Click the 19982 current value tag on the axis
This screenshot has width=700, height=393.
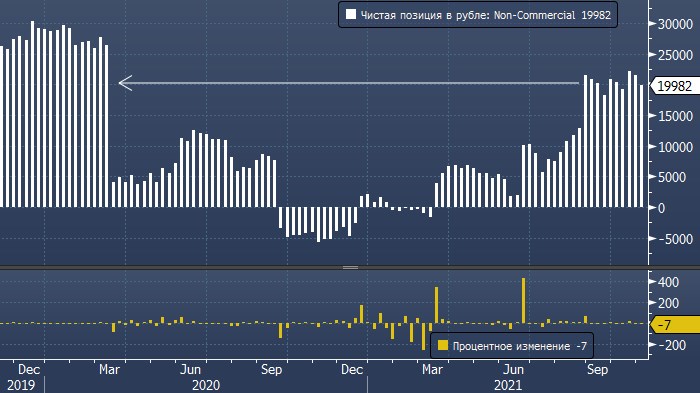point(675,86)
